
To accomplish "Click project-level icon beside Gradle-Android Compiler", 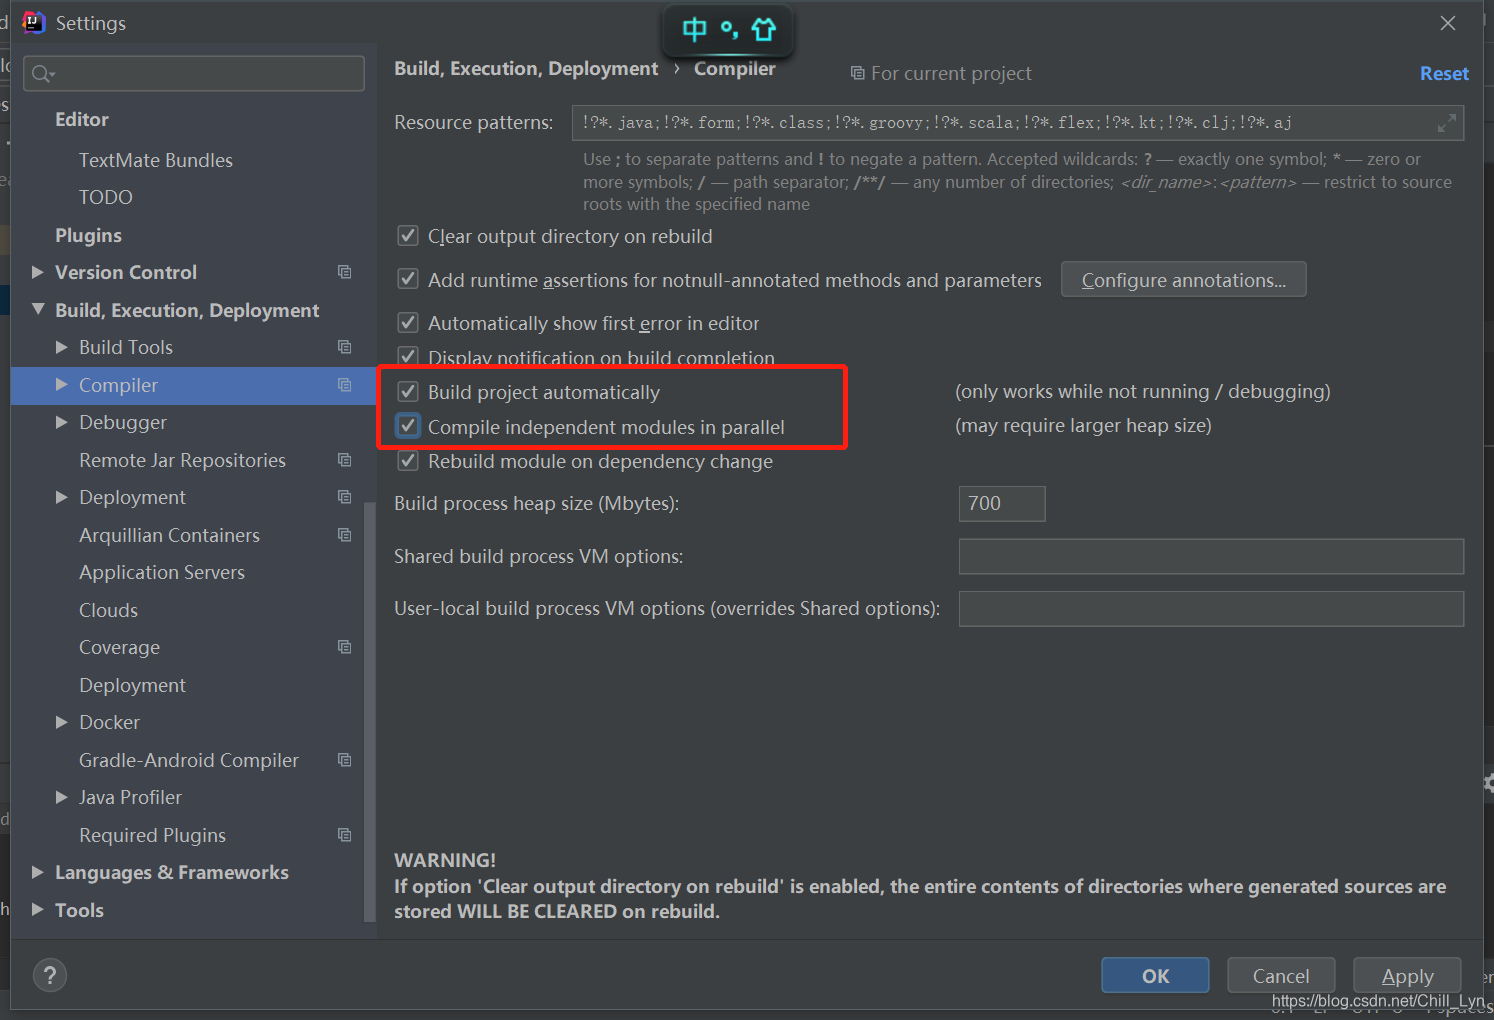I will [344, 760].
